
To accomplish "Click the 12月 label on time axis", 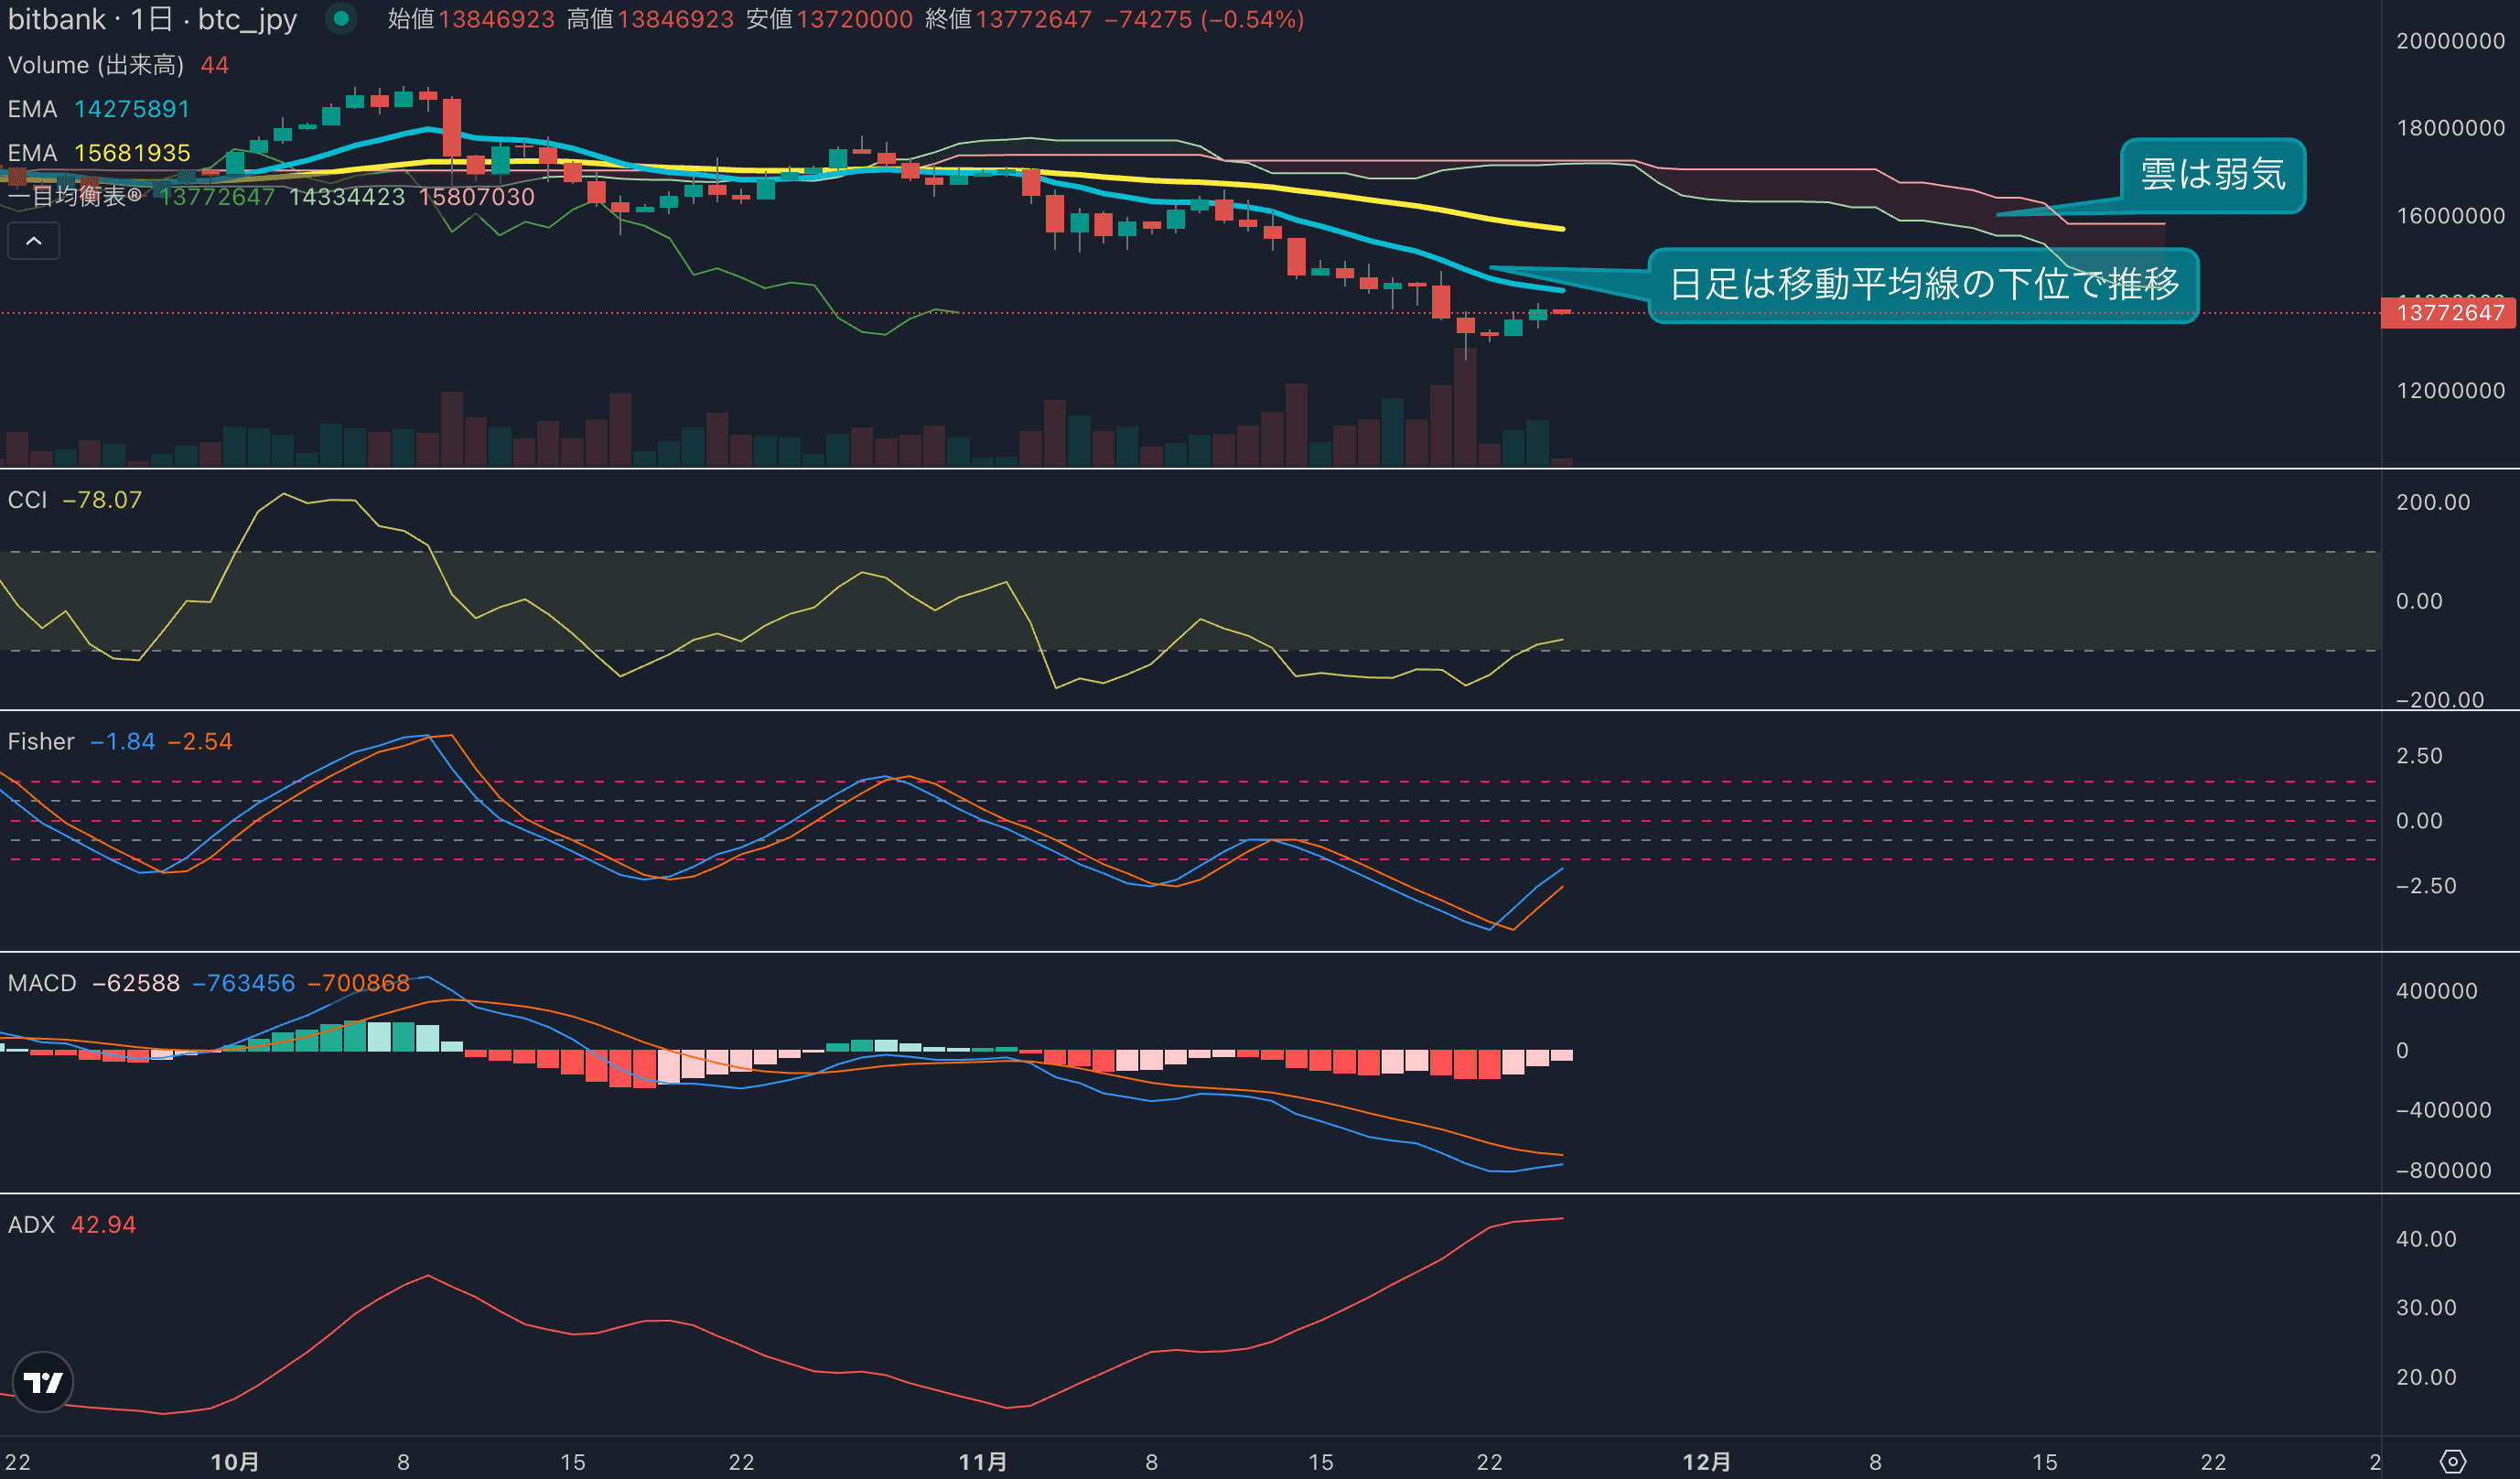I will (1706, 1461).
